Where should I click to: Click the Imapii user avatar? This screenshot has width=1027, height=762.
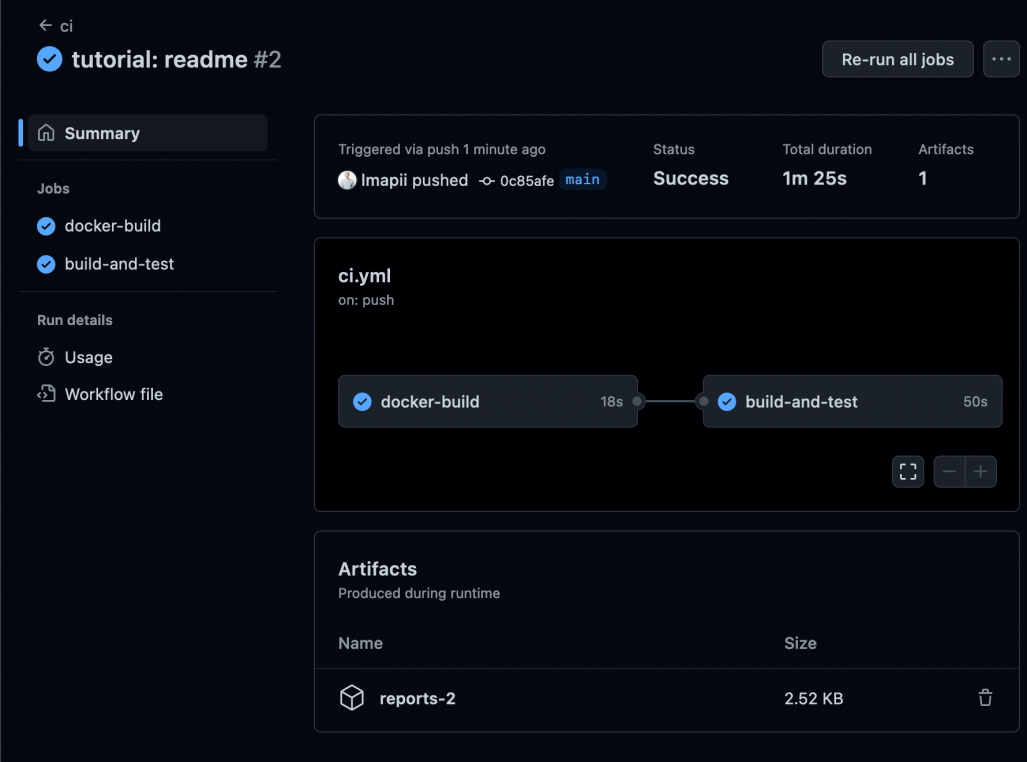click(347, 180)
